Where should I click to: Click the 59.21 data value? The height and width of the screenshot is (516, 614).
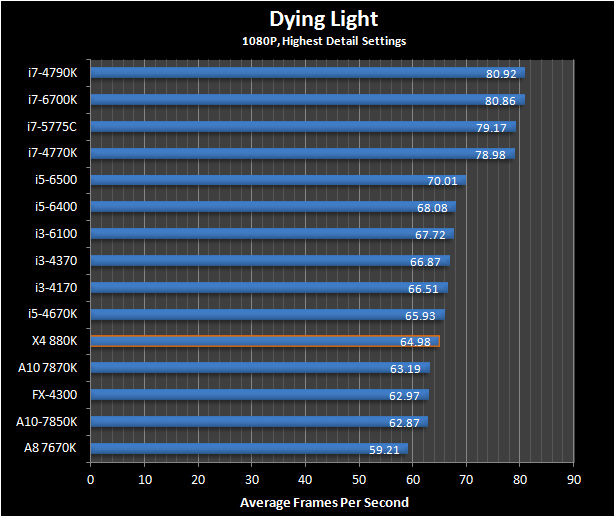pos(384,450)
